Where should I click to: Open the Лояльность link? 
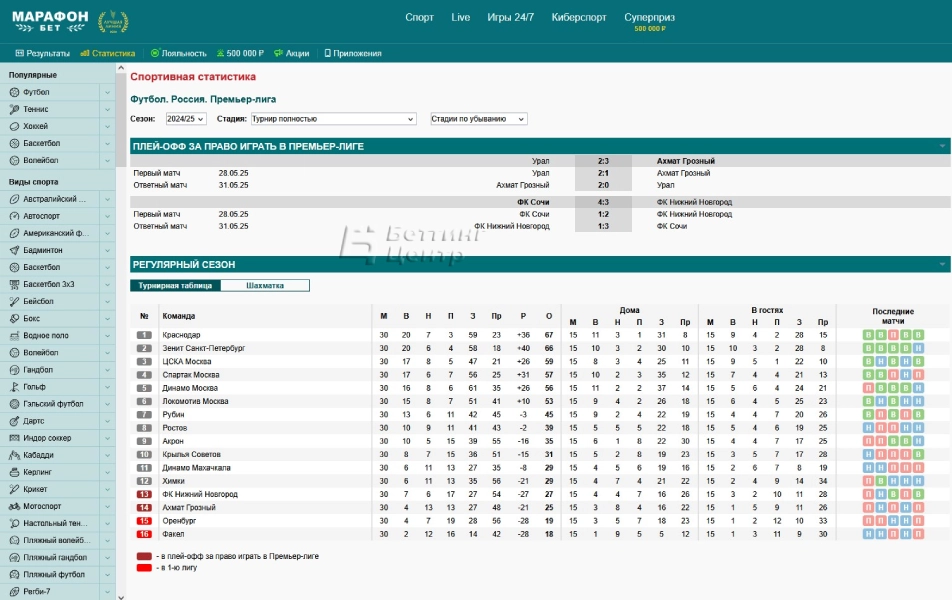pyautogui.click(x=178, y=53)
